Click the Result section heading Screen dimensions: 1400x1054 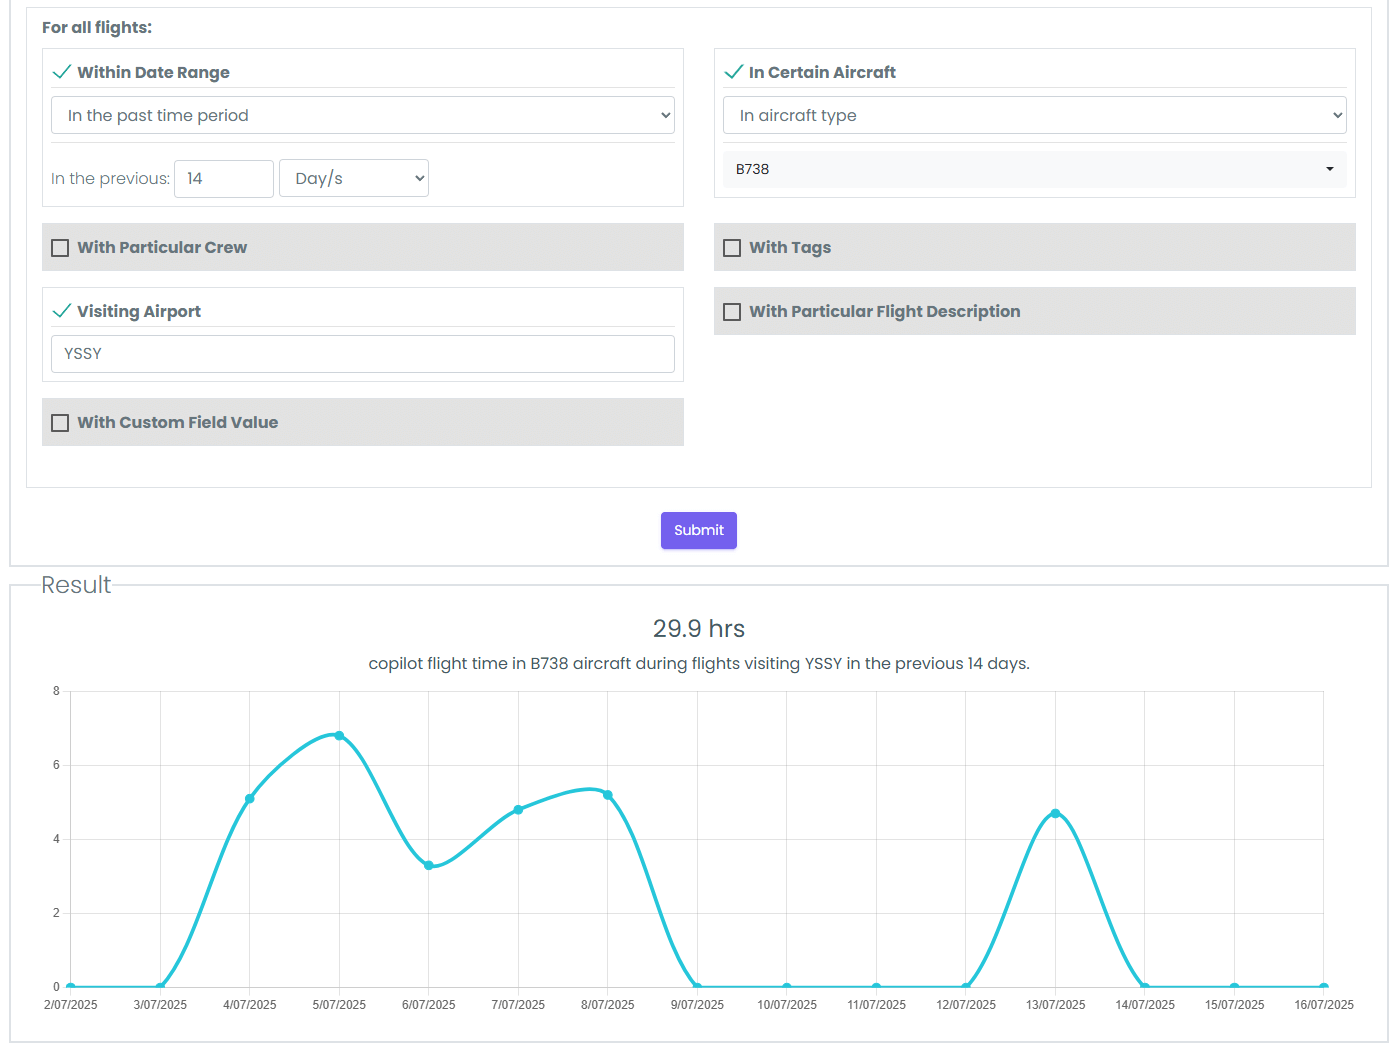76,585
